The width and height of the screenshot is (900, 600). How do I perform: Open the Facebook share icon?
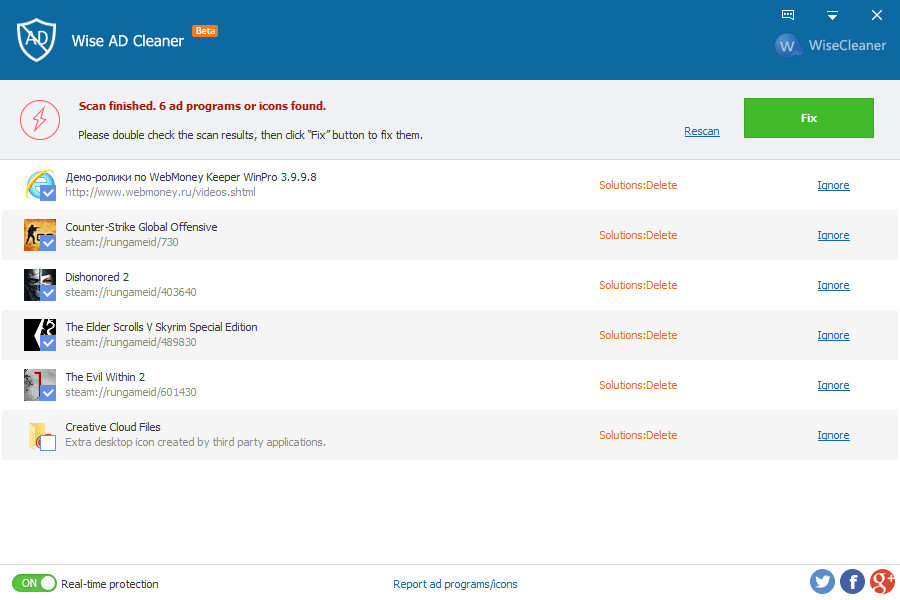coord(852,582)
